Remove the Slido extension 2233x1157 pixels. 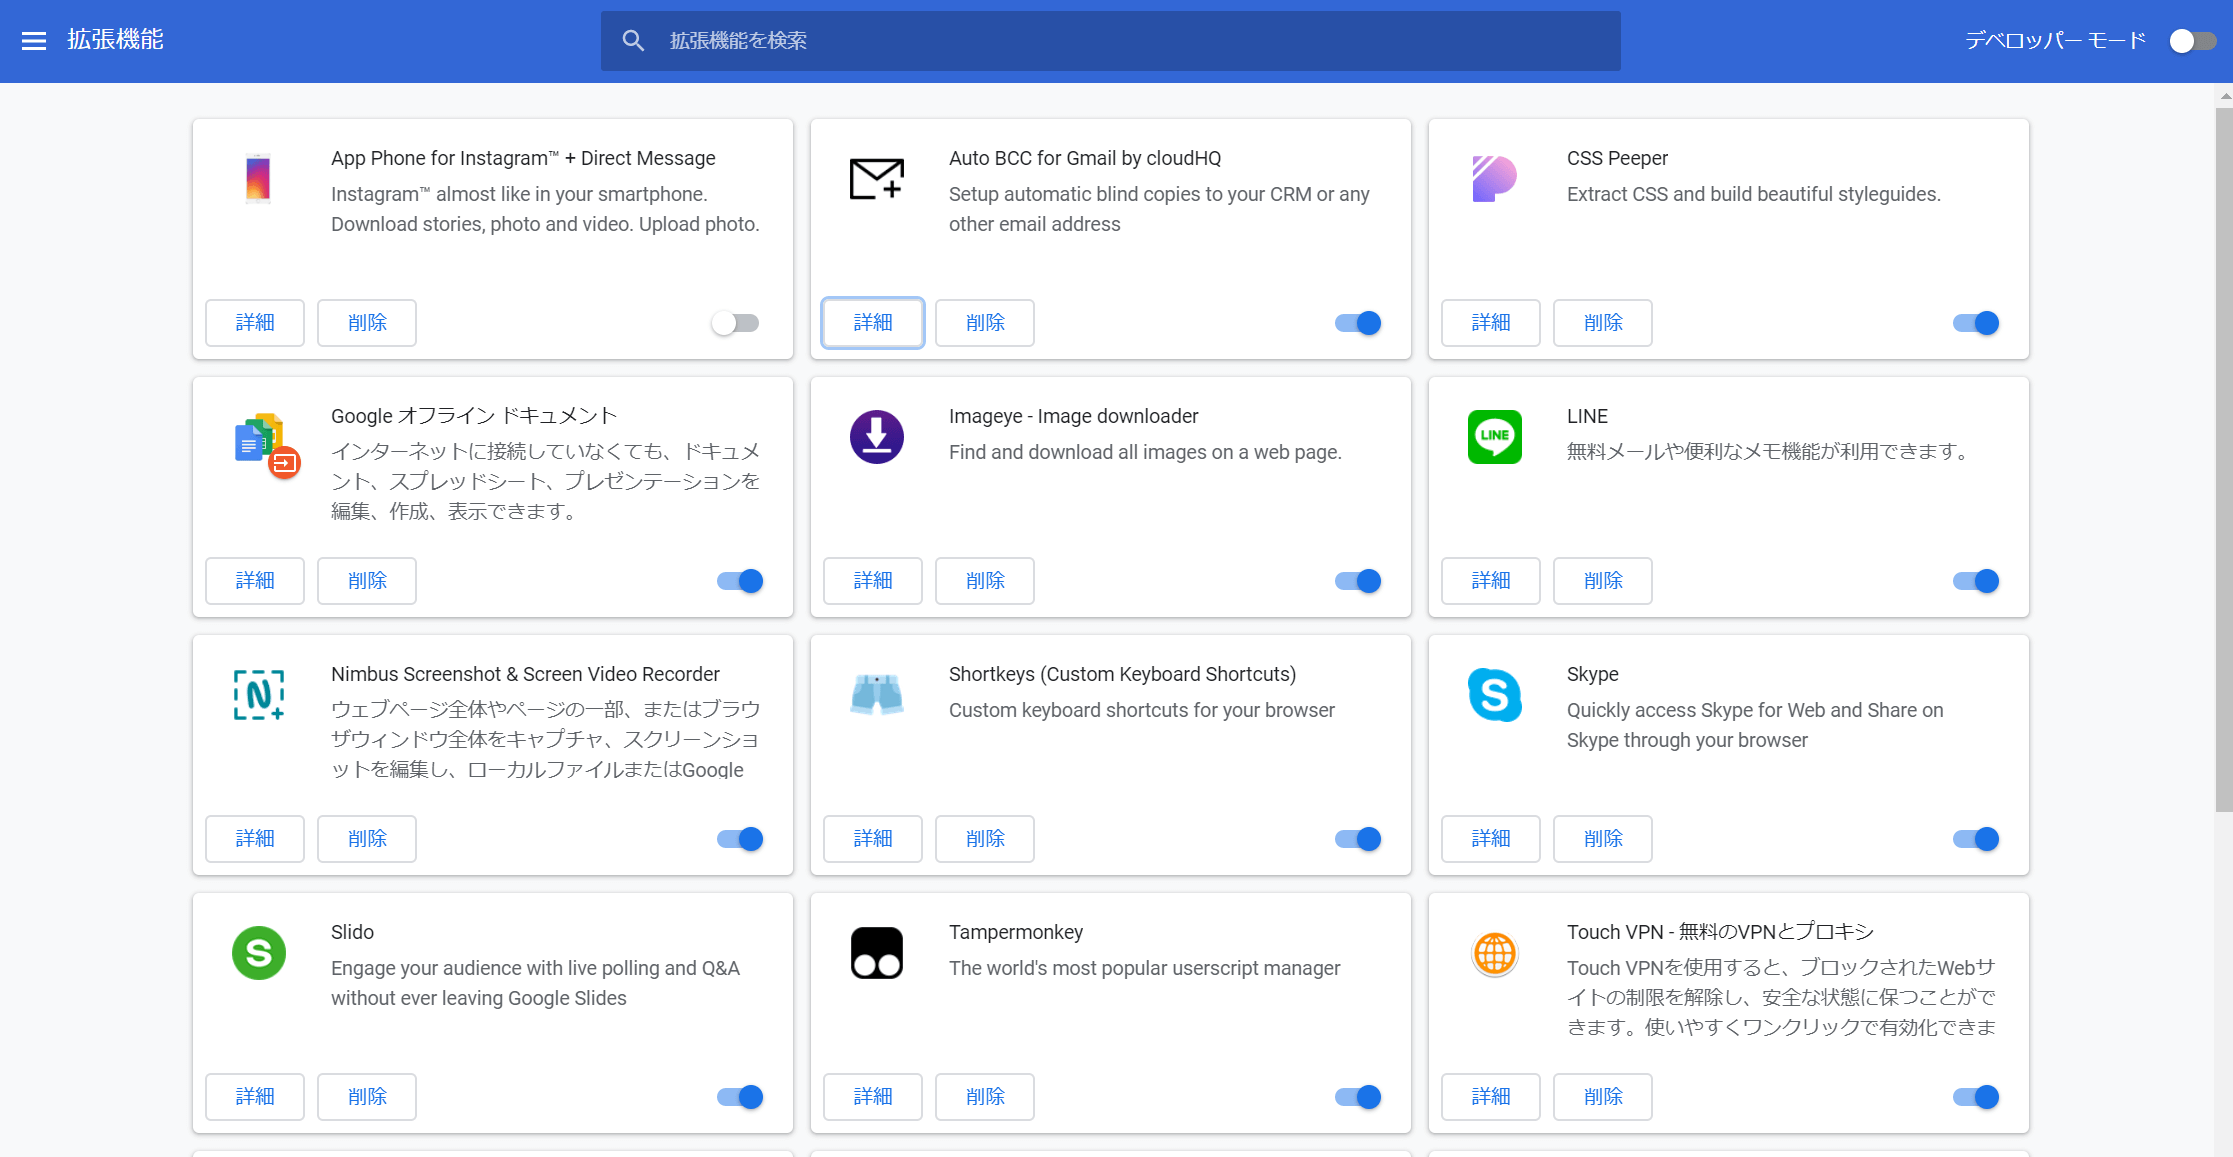pyautogui.click(x=367, y=1097)
